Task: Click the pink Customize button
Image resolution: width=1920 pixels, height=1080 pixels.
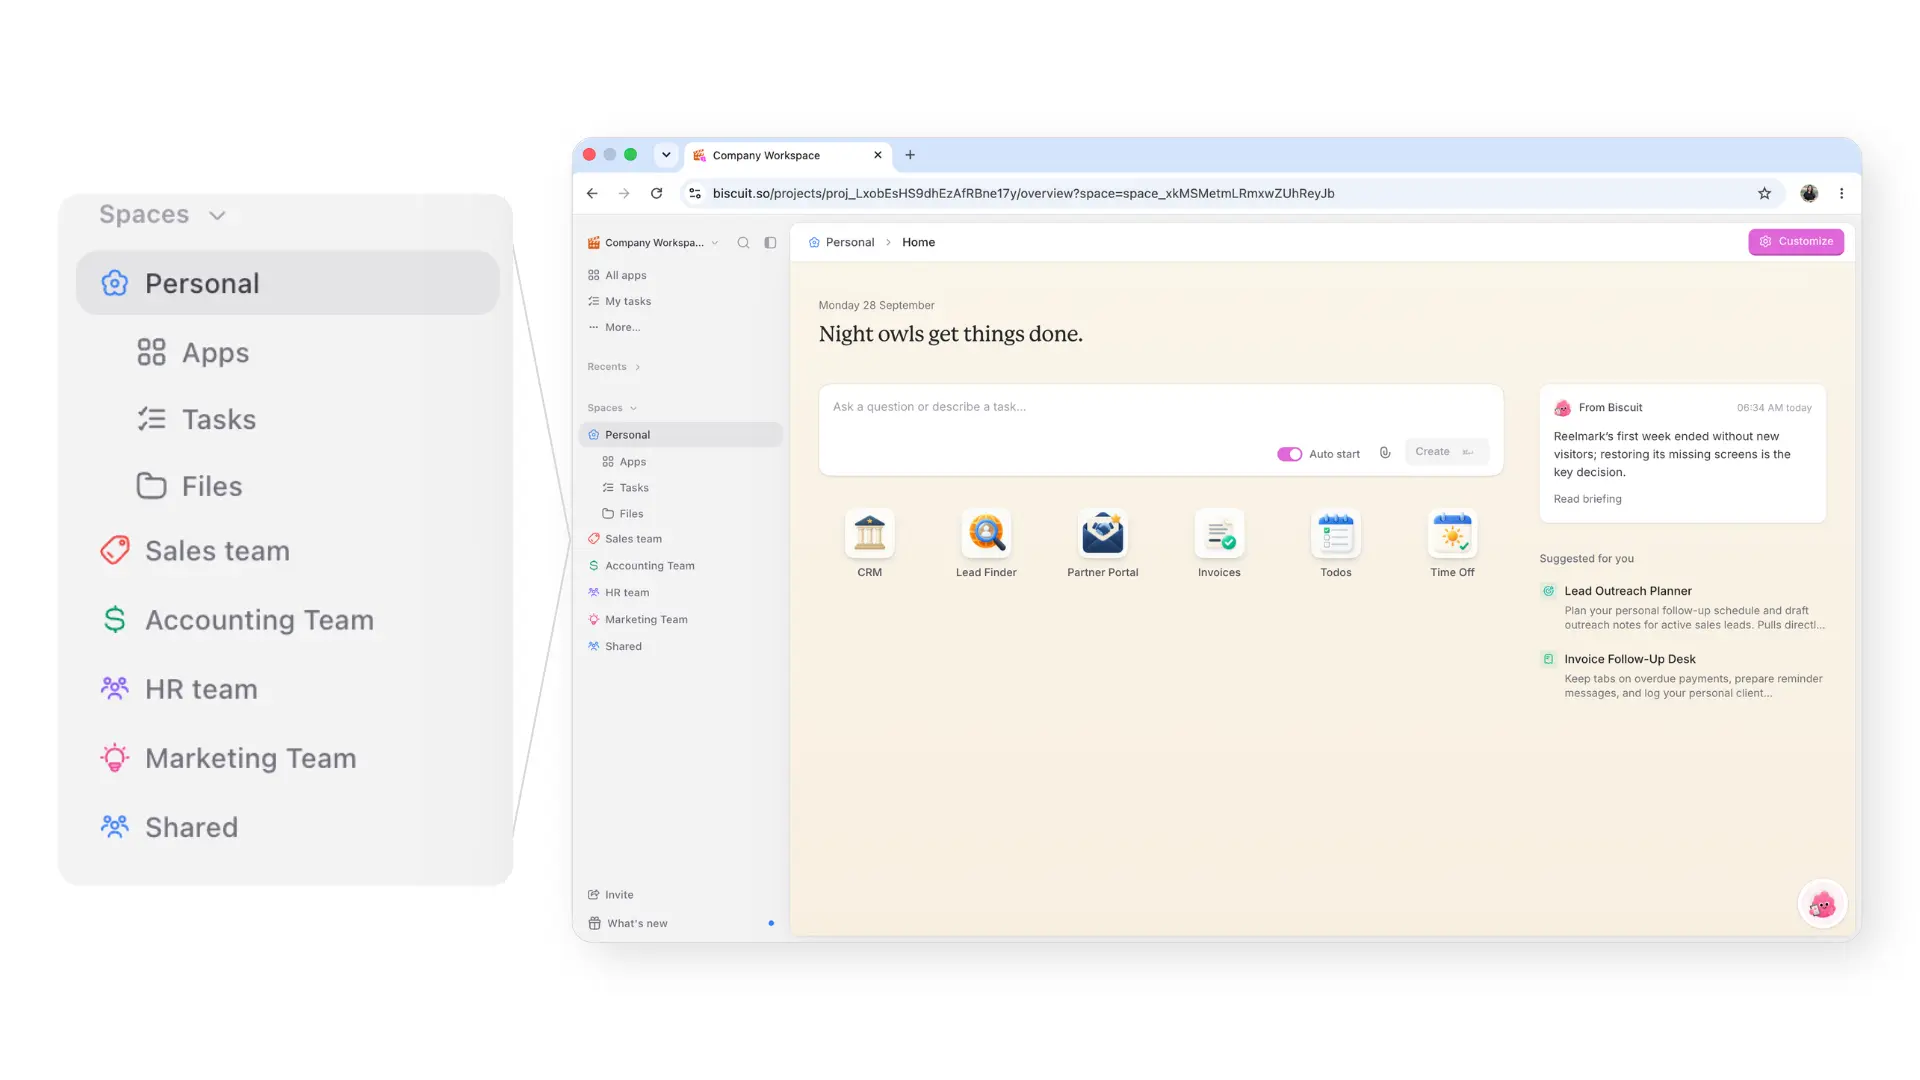Action: coord(1796,242)
